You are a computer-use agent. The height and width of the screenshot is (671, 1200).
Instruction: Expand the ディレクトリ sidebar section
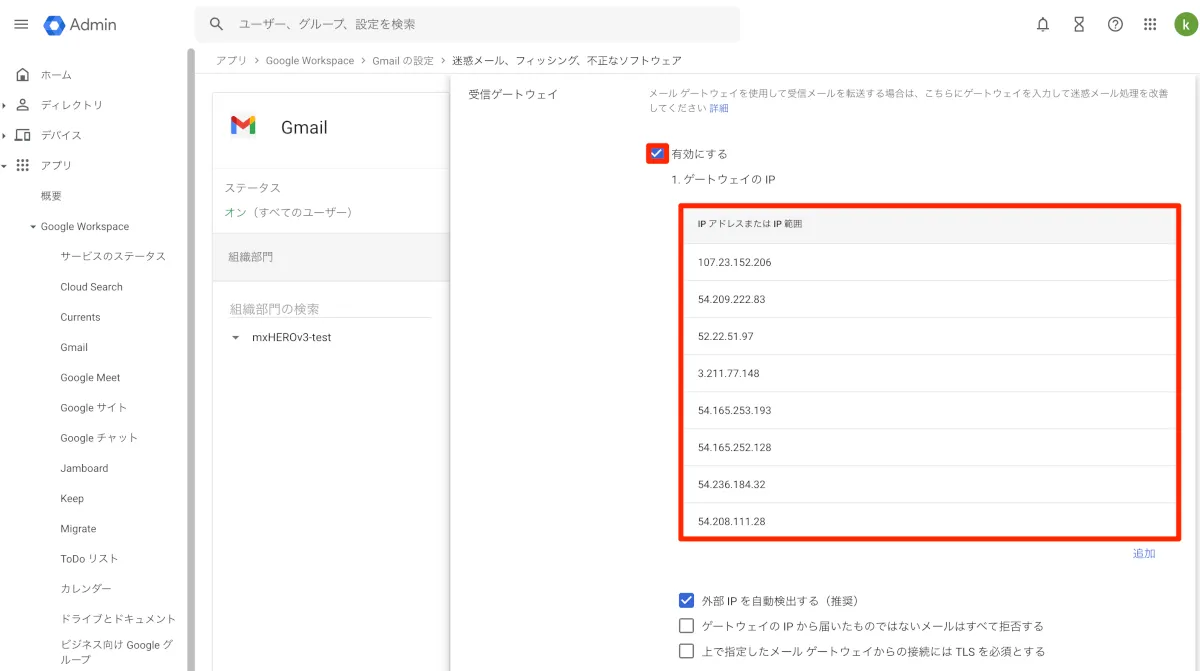tap(5, 105)
